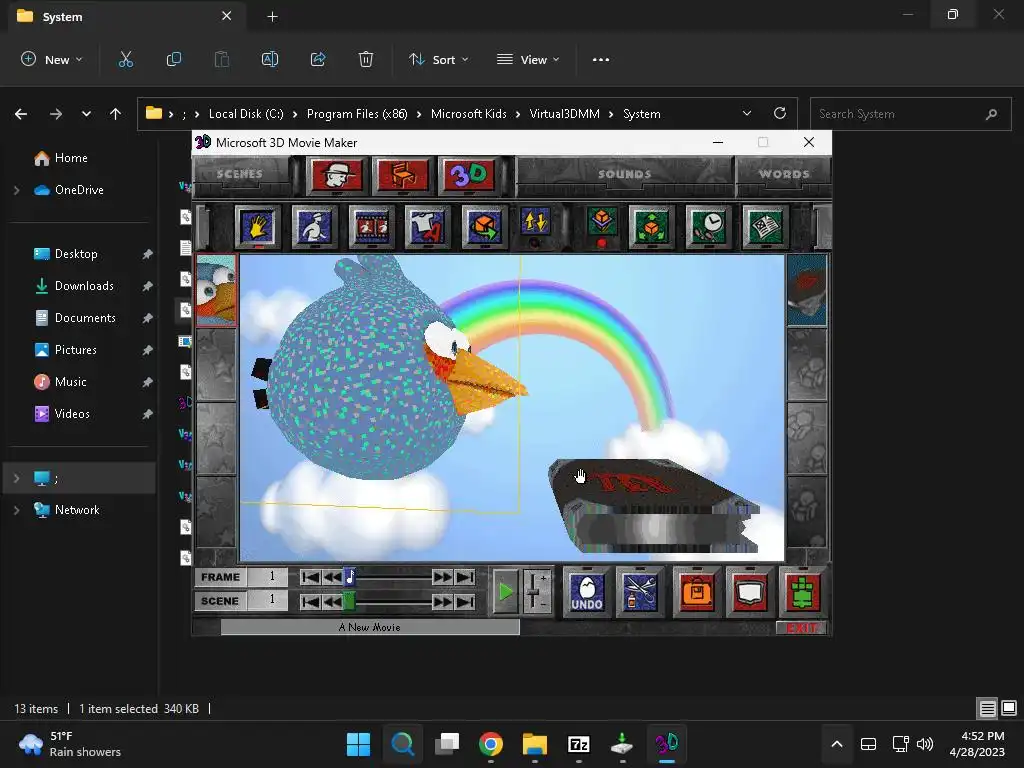Click the red EXIT button

(x=801, y=628)
